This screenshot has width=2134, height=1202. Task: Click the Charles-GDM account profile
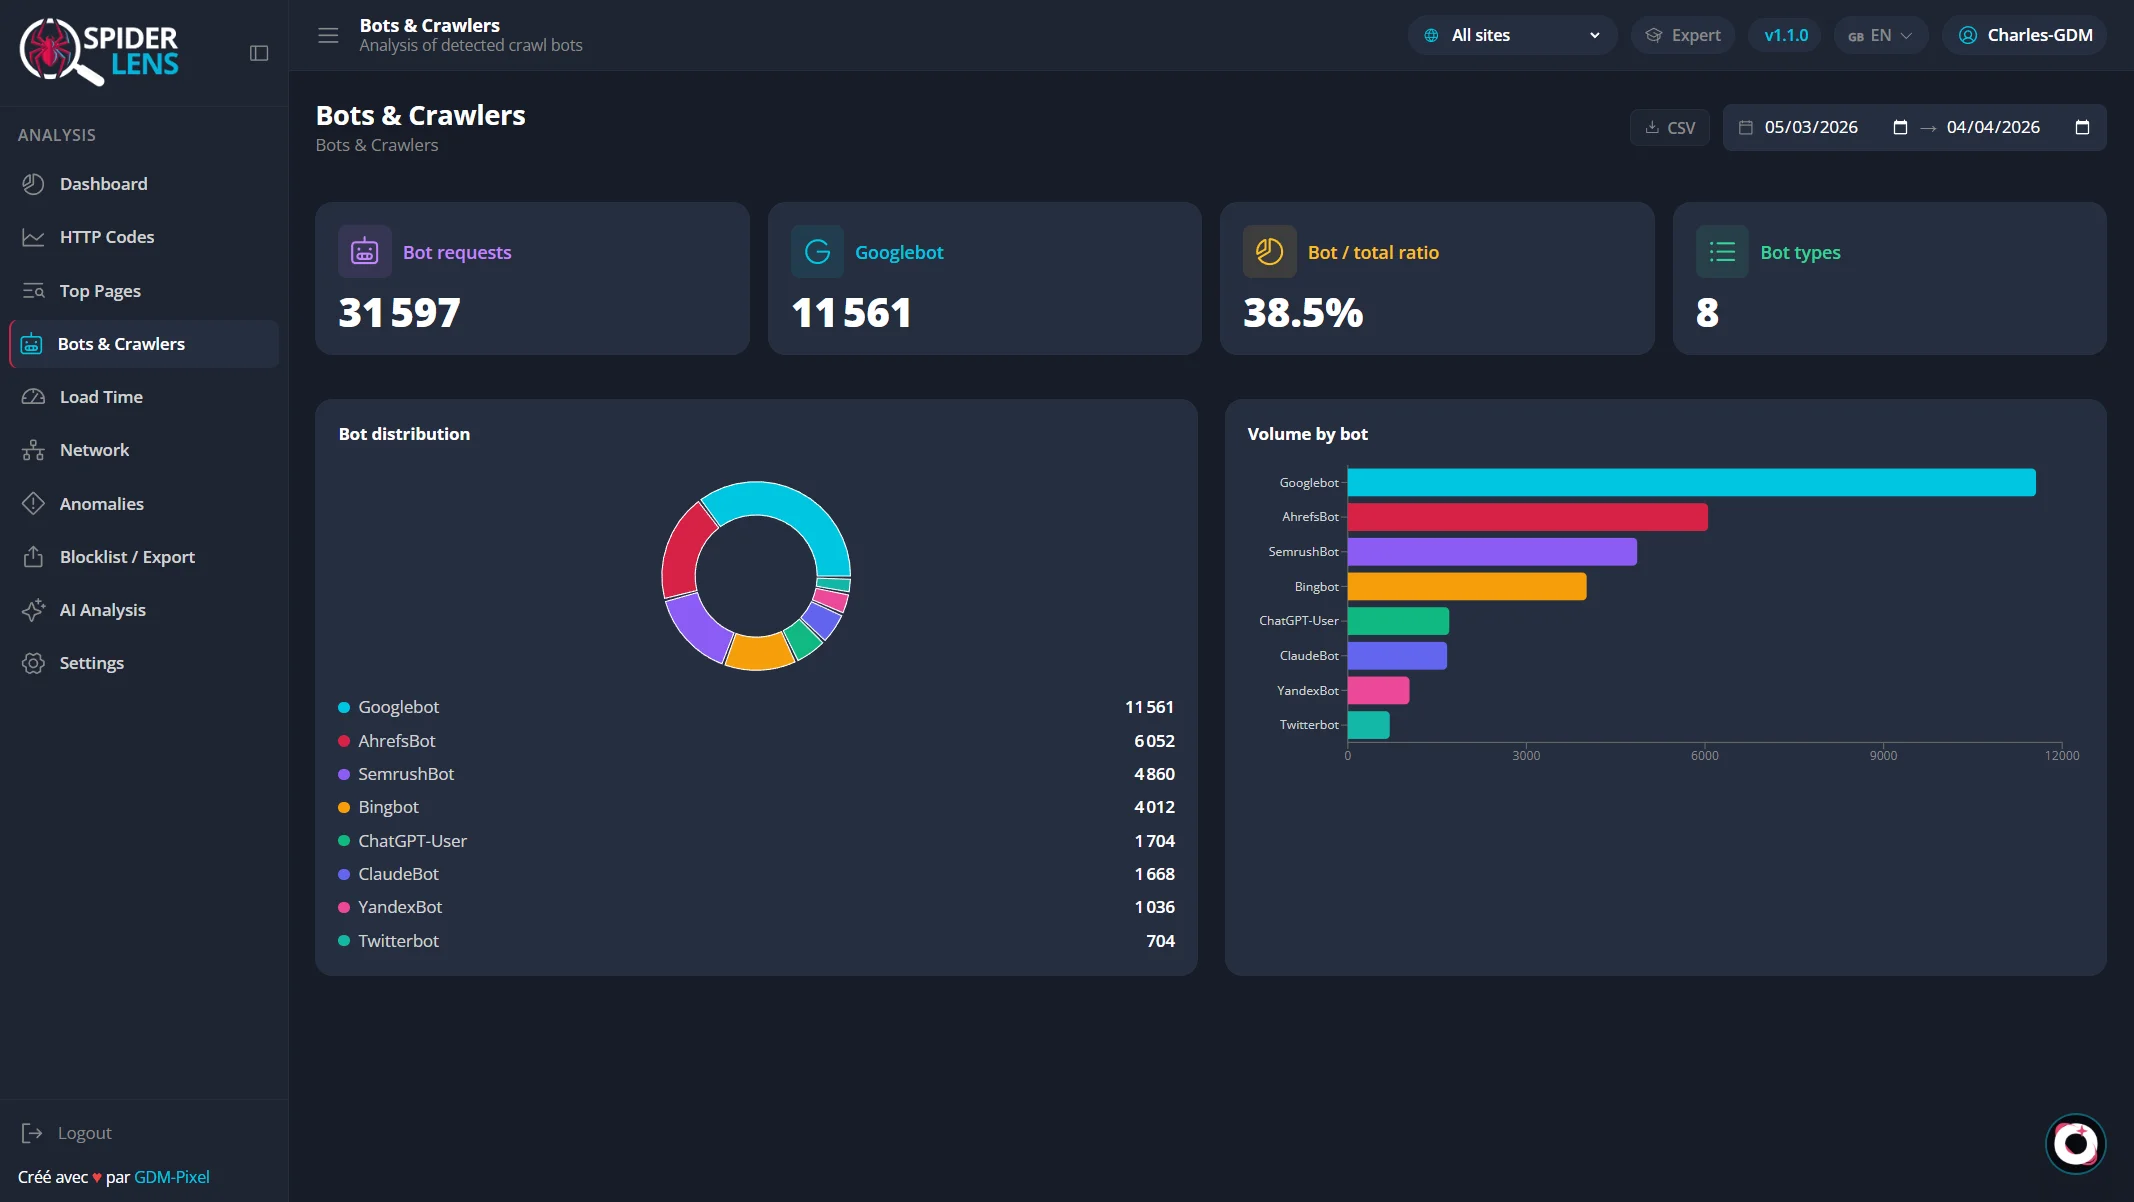(2024, 34)
